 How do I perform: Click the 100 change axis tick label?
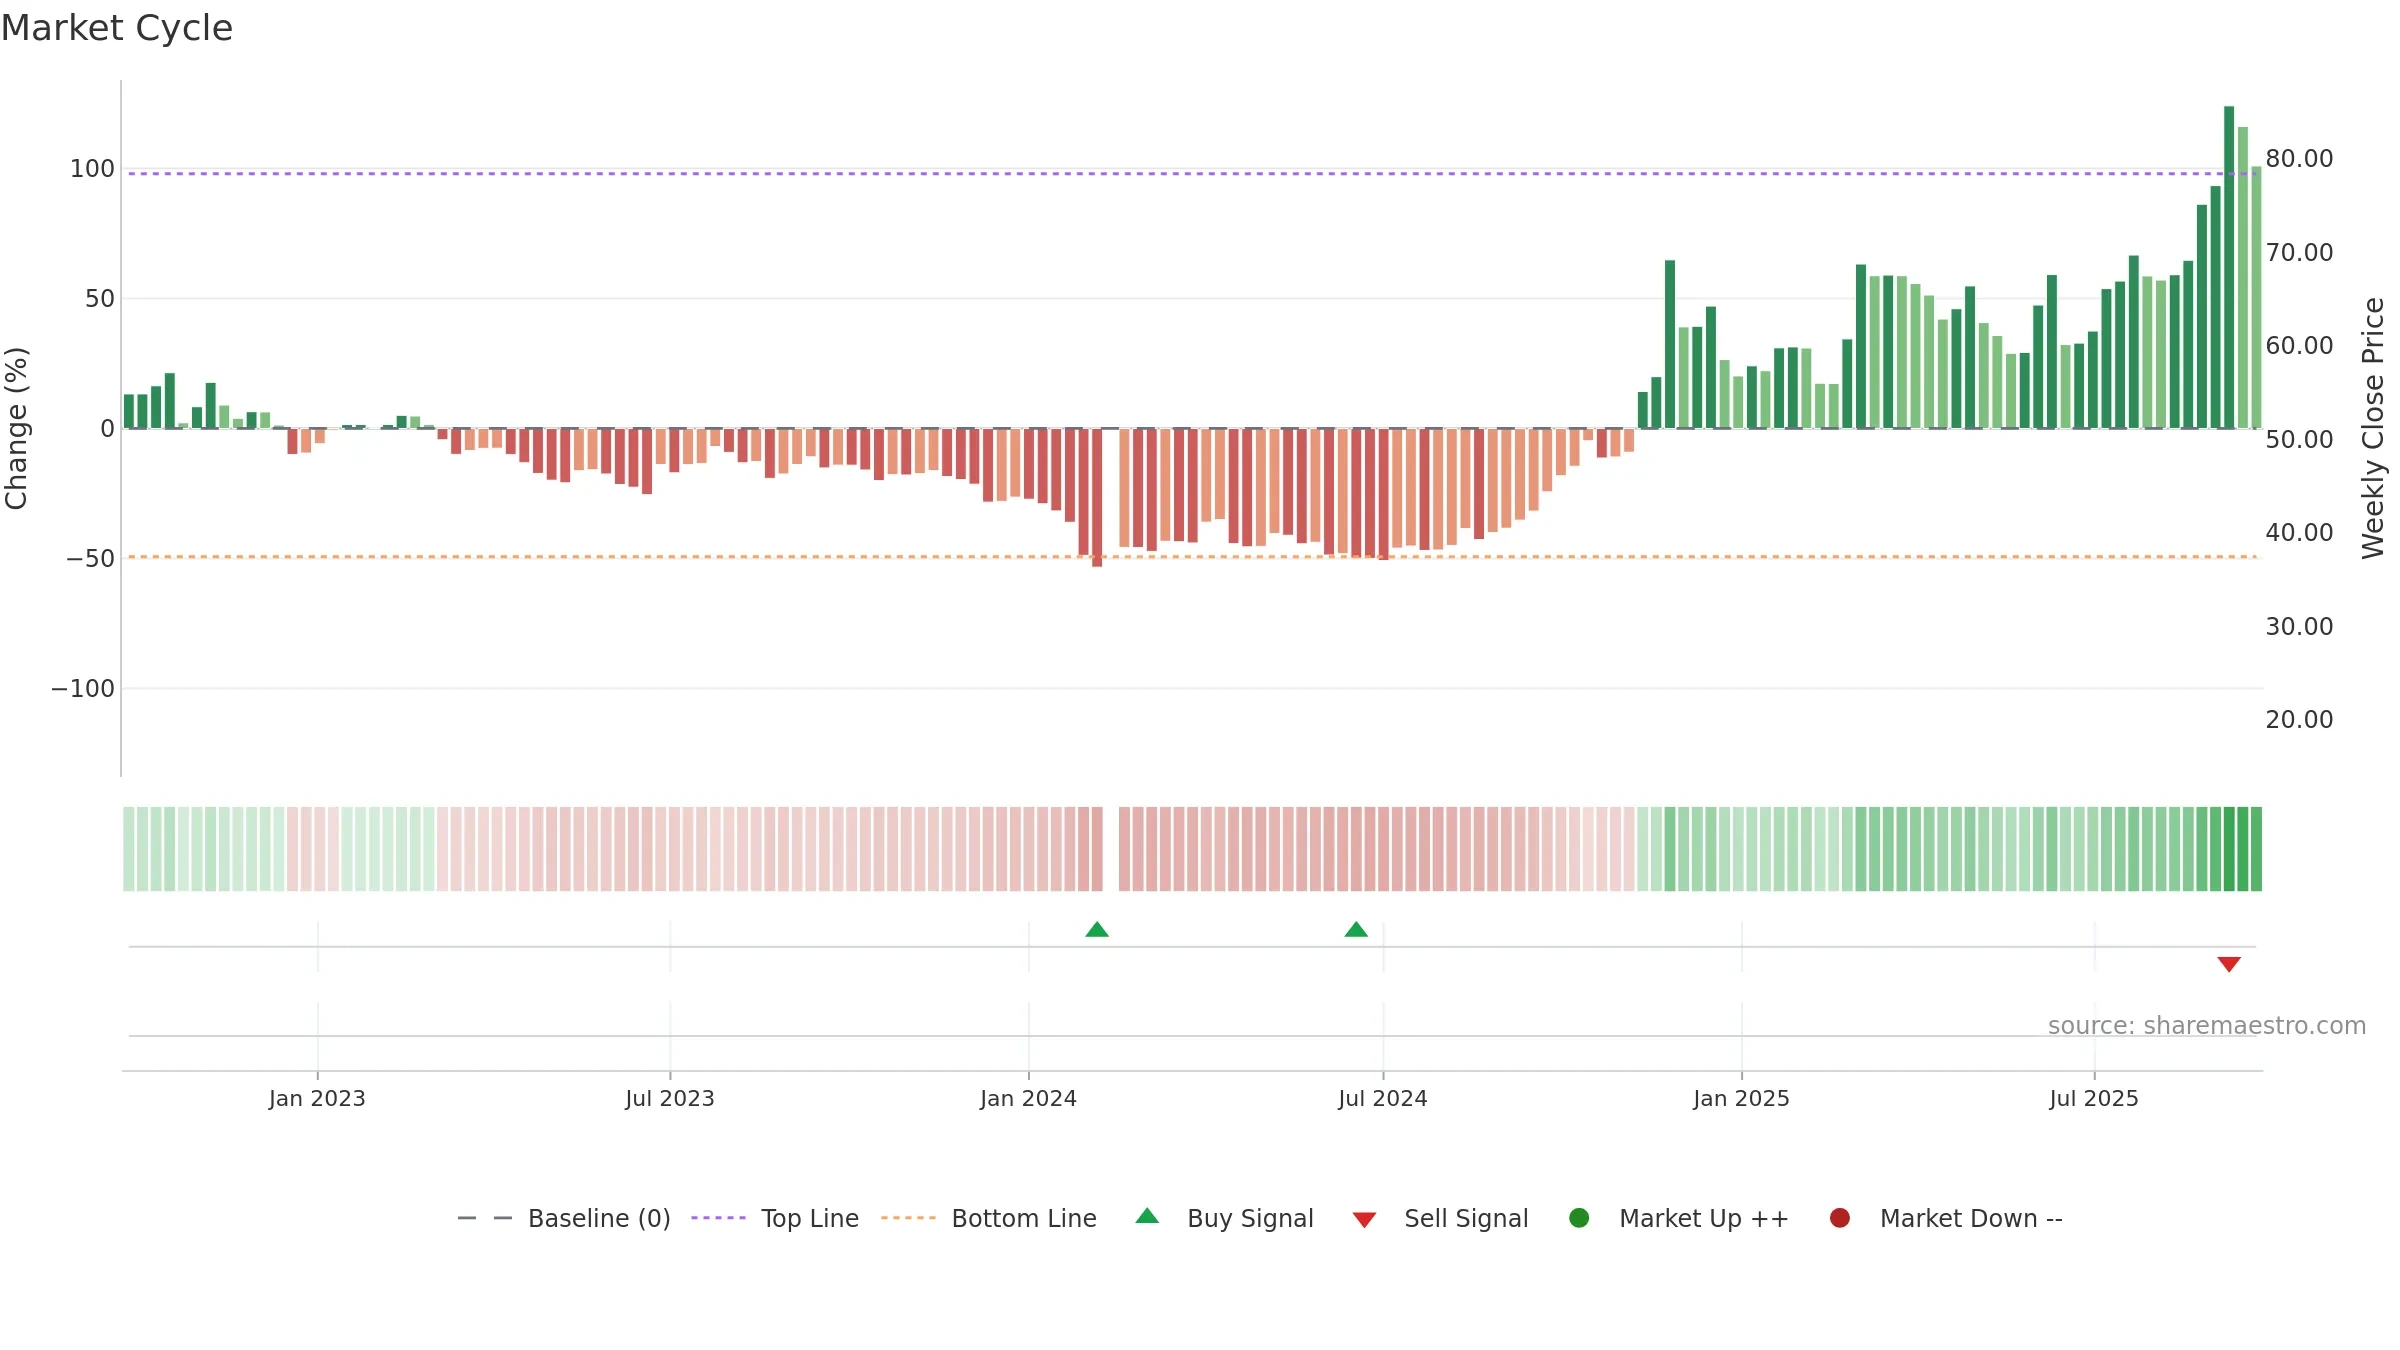pos(92,169)
